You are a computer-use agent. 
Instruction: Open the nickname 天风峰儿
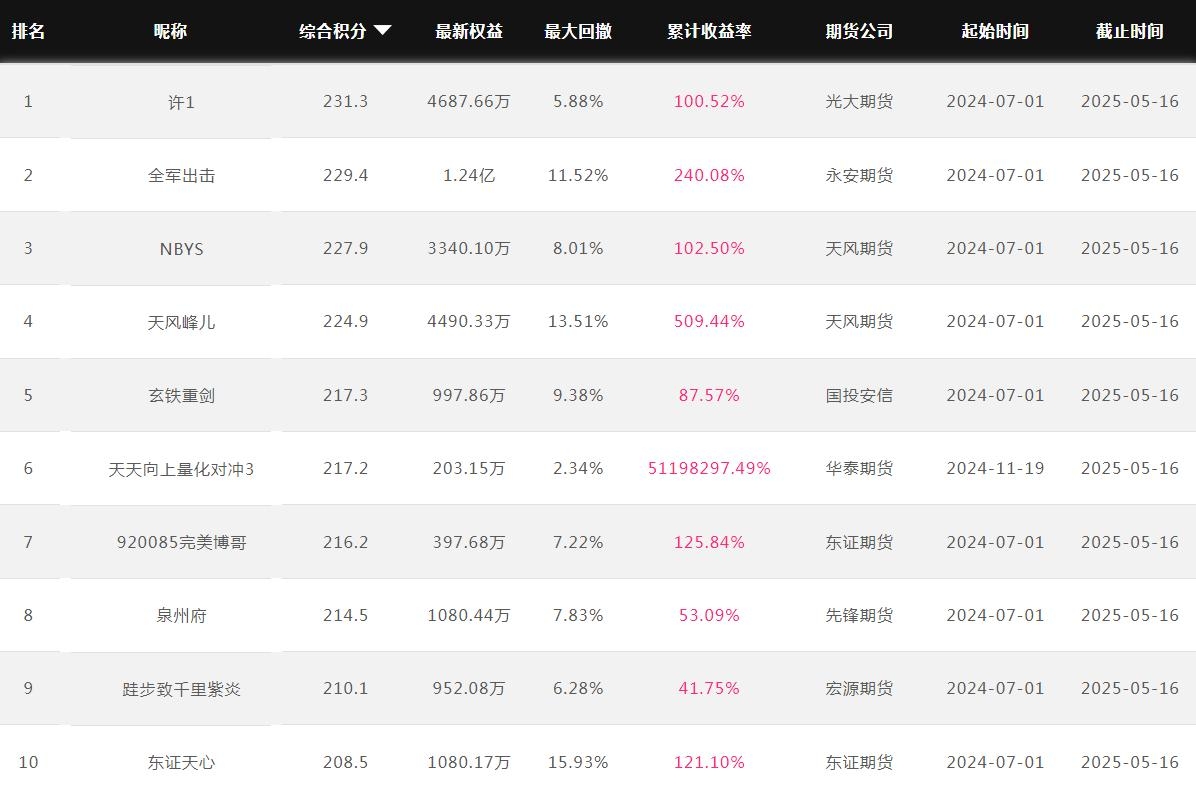[182, 323]
